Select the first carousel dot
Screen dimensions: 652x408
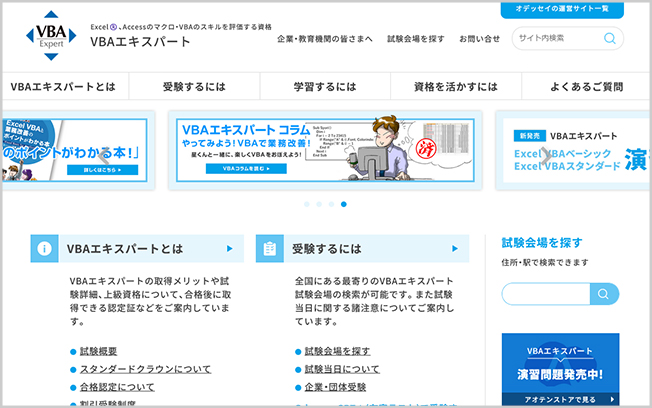click(306, 204)
